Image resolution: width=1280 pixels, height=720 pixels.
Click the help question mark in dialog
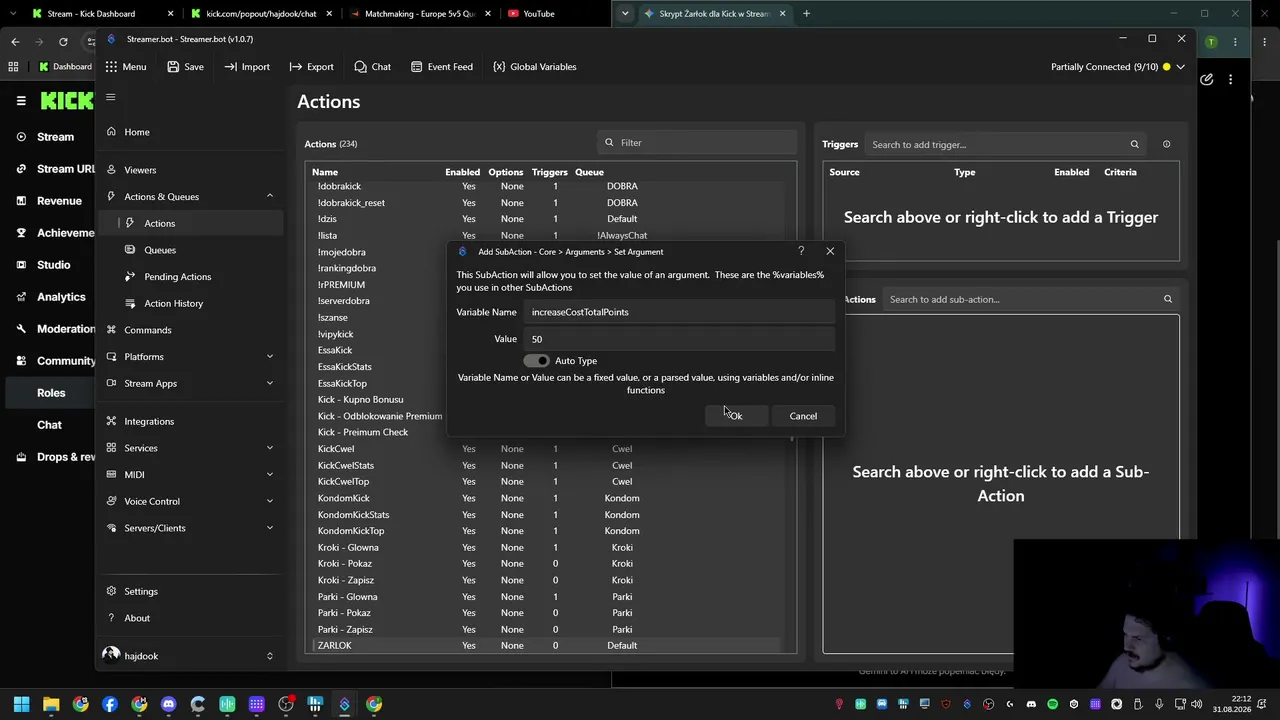801,251
